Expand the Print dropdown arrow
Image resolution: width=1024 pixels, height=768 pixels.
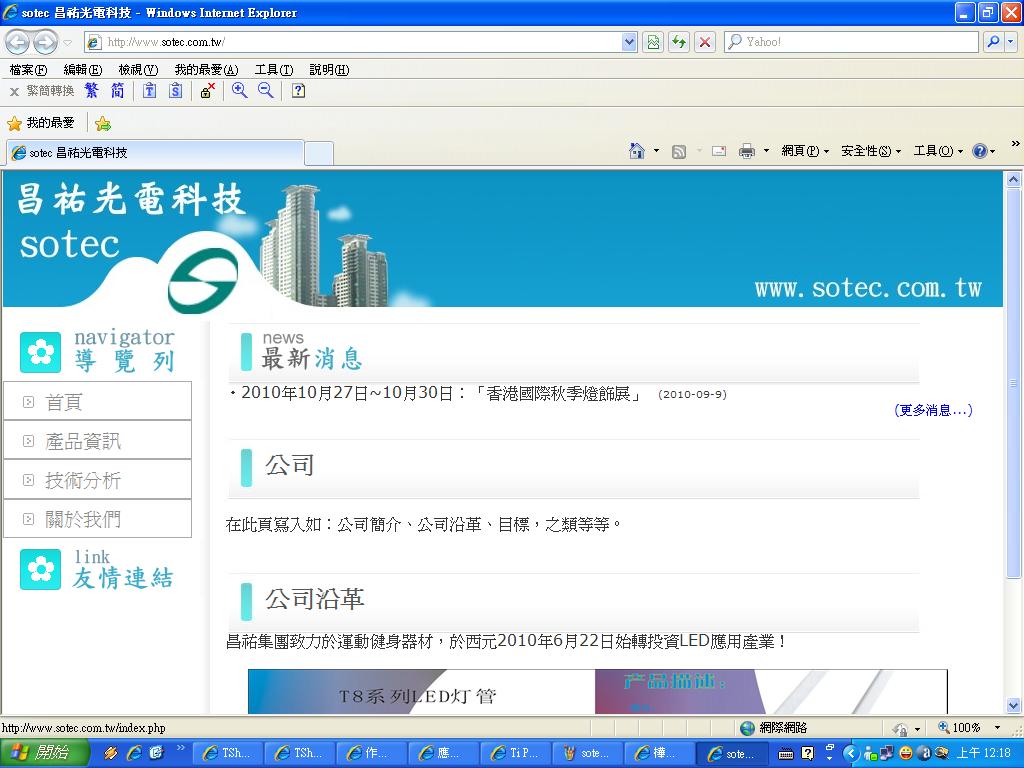(766, 152)
